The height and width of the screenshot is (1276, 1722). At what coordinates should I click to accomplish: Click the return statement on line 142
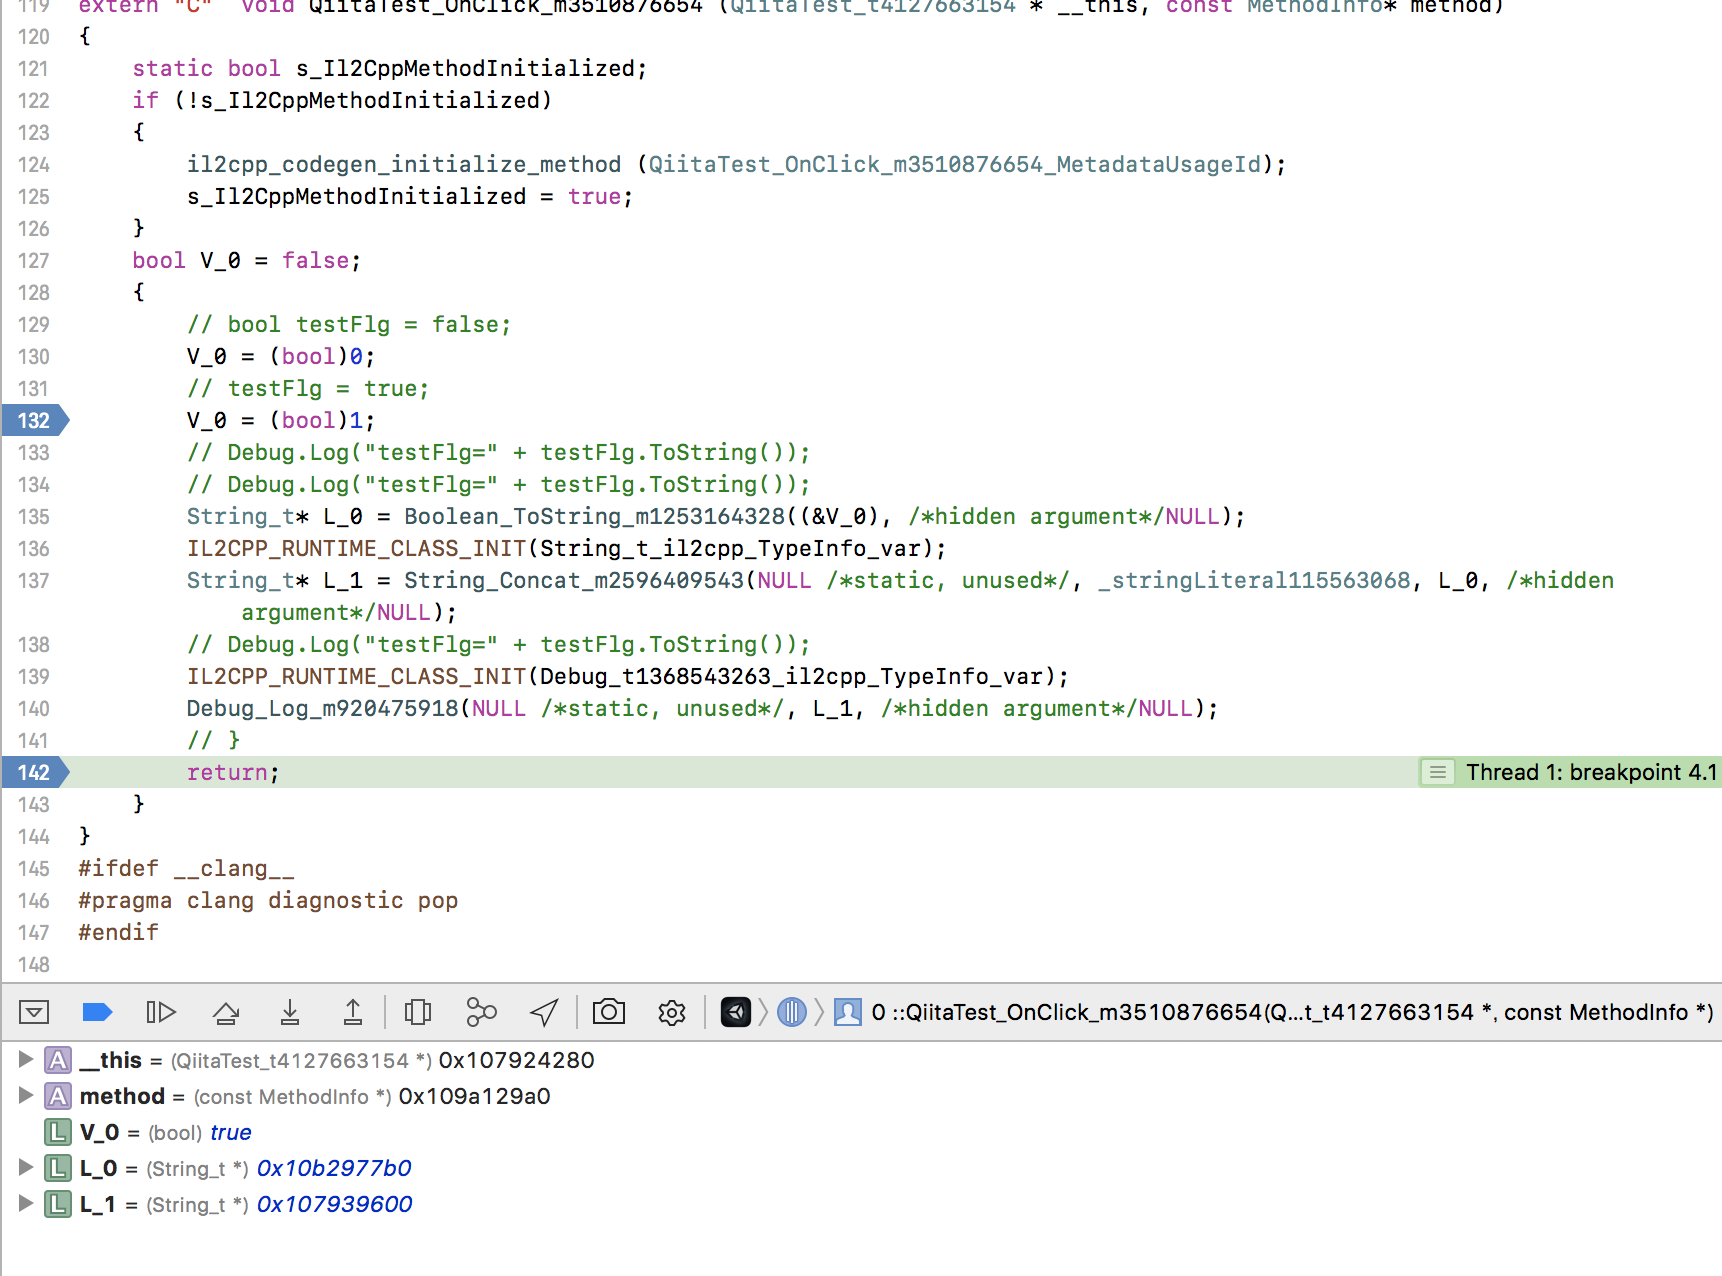click(x=233, y=772)
